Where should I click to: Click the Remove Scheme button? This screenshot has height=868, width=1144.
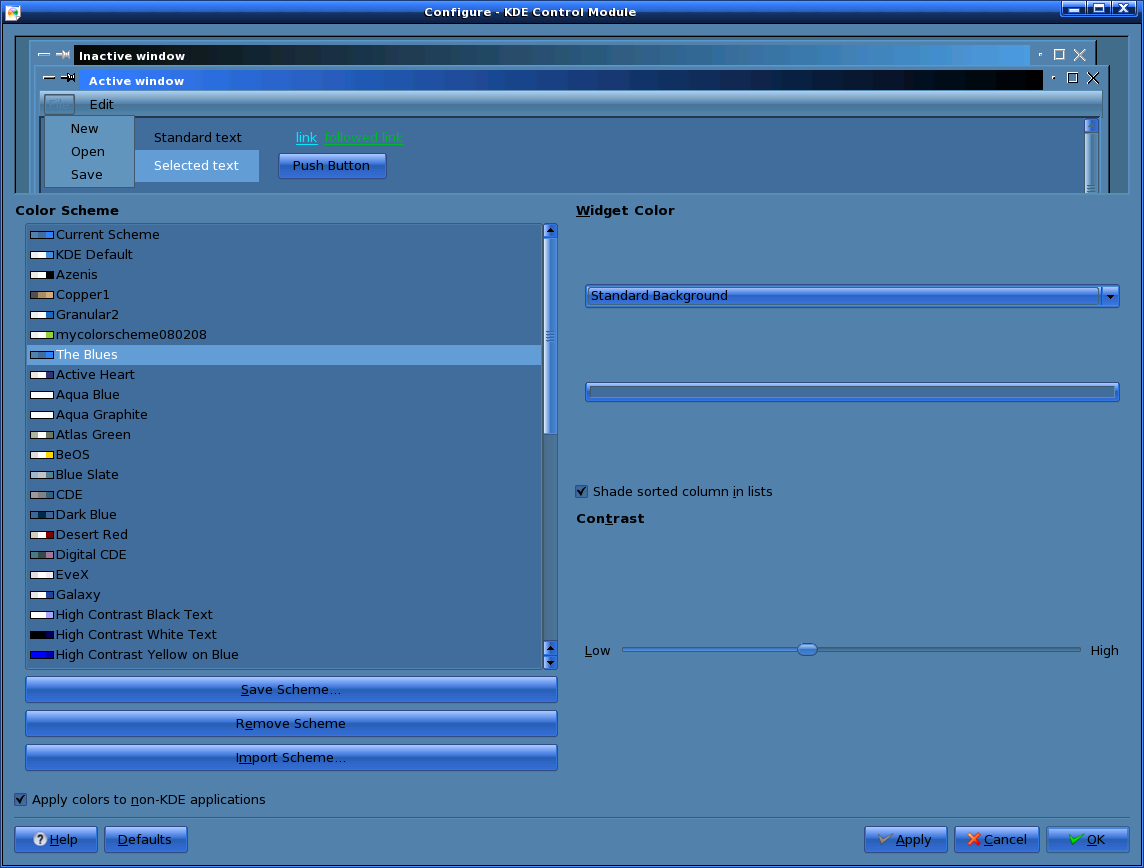291,724
